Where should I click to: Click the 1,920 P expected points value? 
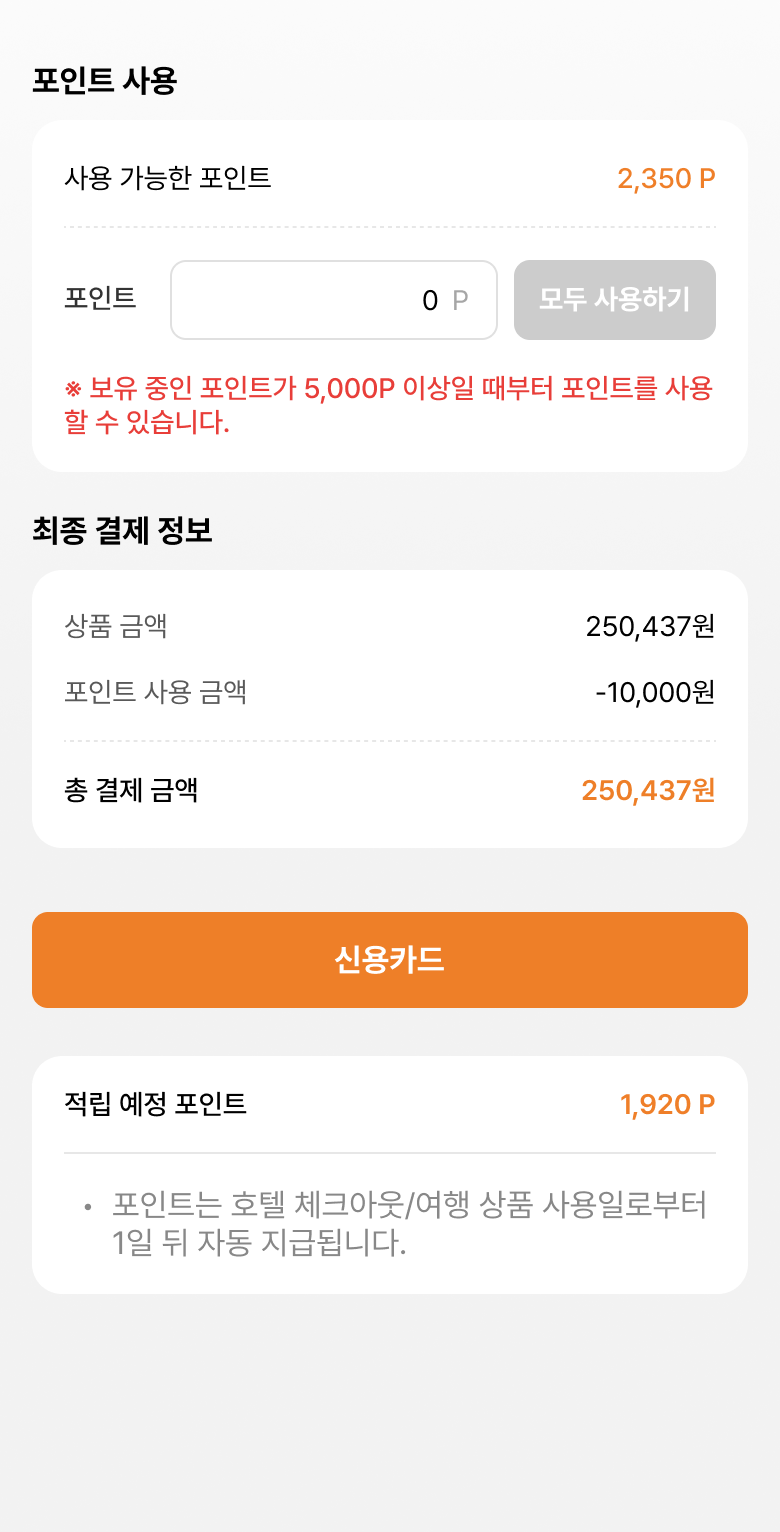(667, 1105)
